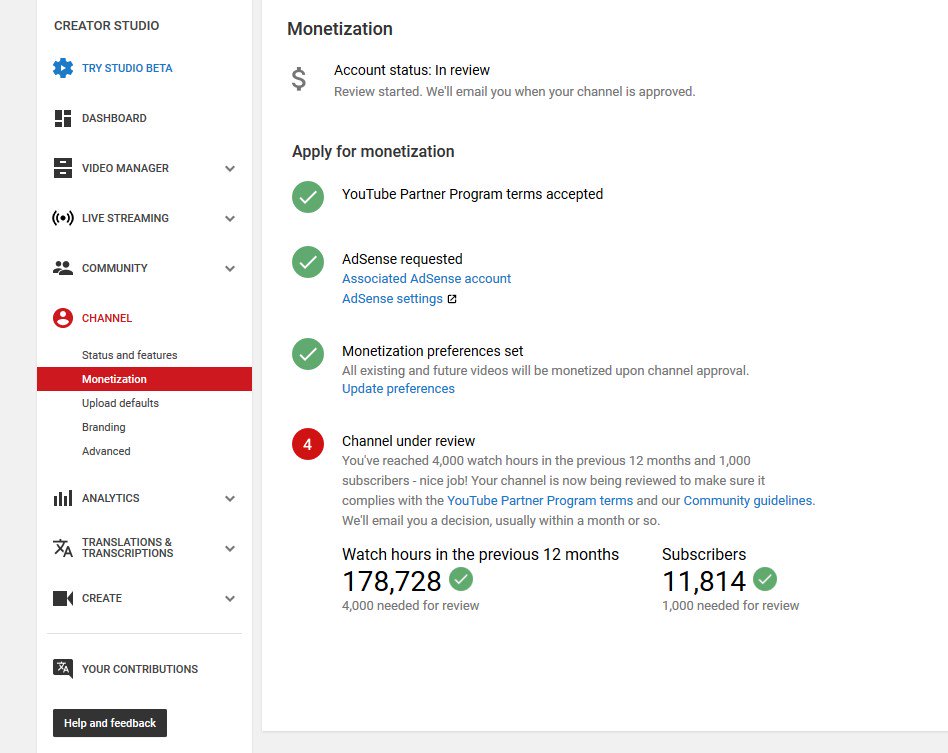Expand the Community chevron

click(x=230, y=269)
